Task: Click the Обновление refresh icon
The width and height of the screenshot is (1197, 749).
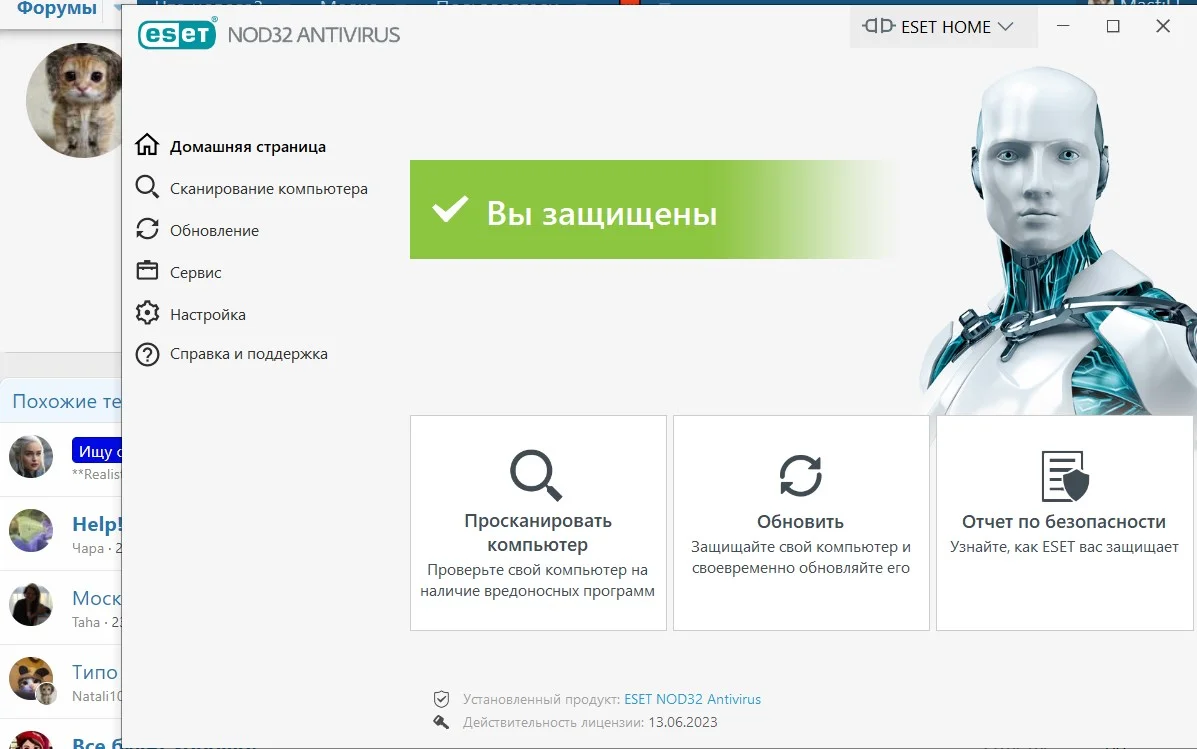Action: [147, 229]
